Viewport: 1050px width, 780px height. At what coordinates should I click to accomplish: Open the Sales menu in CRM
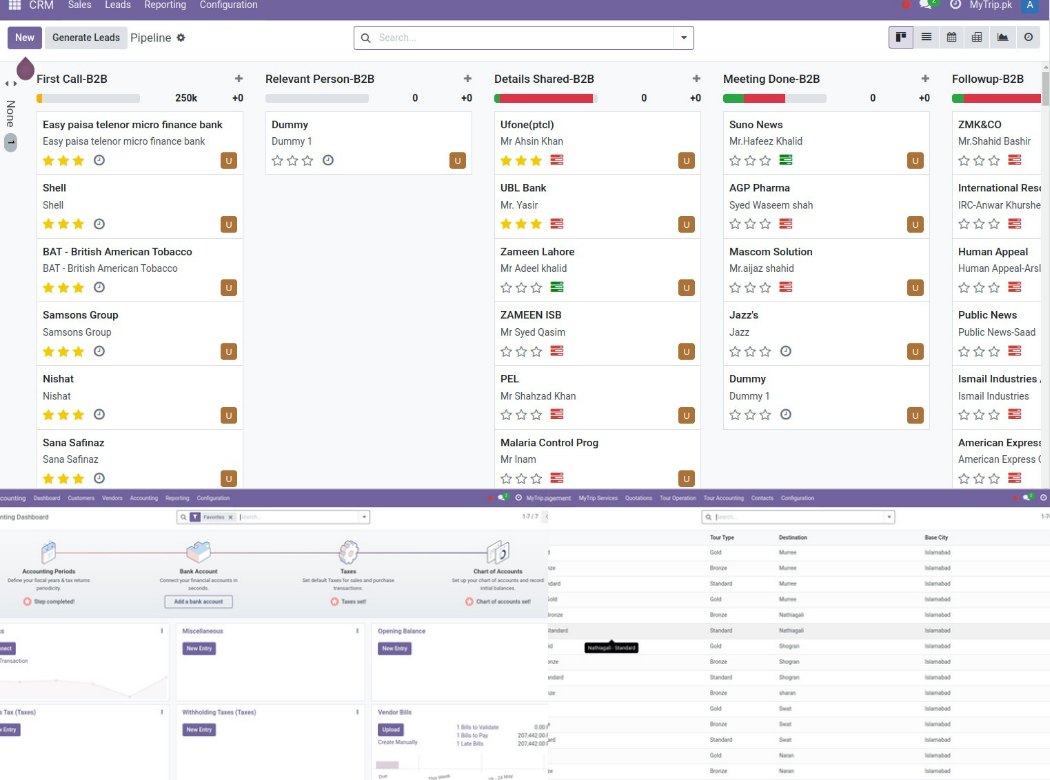point(80,5)
